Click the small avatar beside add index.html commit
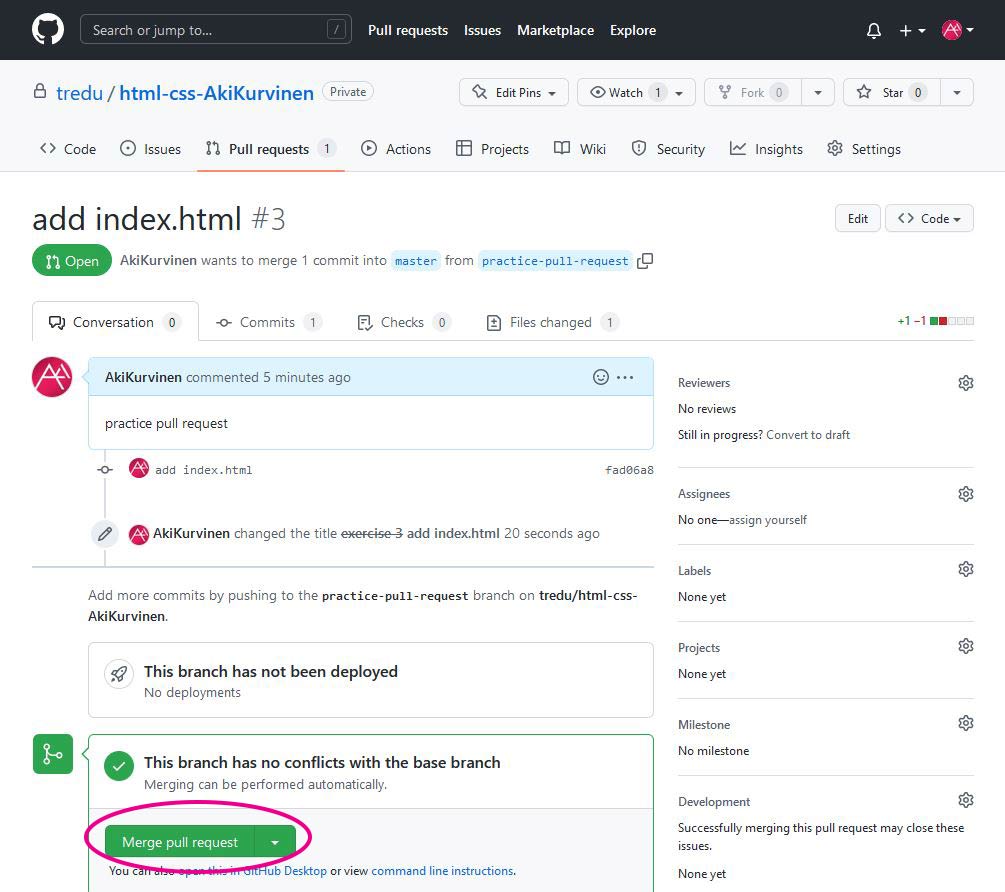The height and width of the screenshot is (892, 1005). pyautogui.click(x=138, y=468)
